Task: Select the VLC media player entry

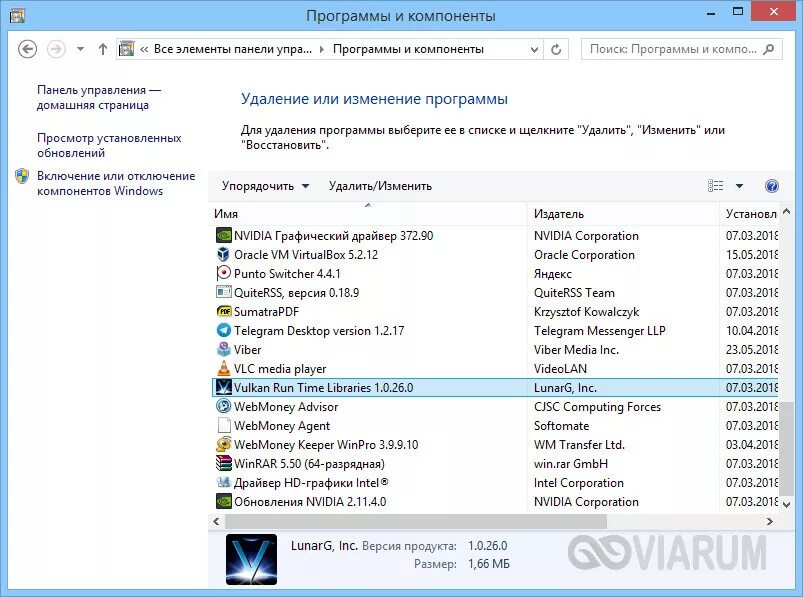Action: point(280,368)
